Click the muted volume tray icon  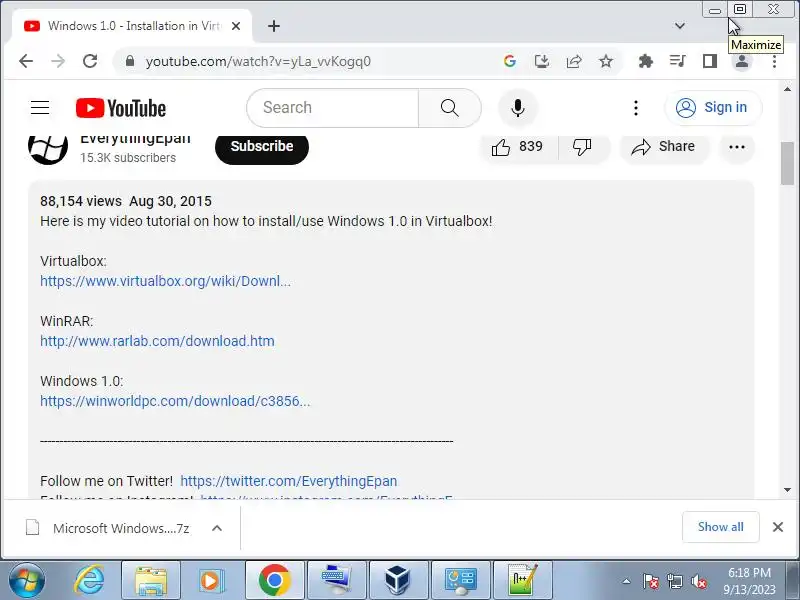coord(698,581)
